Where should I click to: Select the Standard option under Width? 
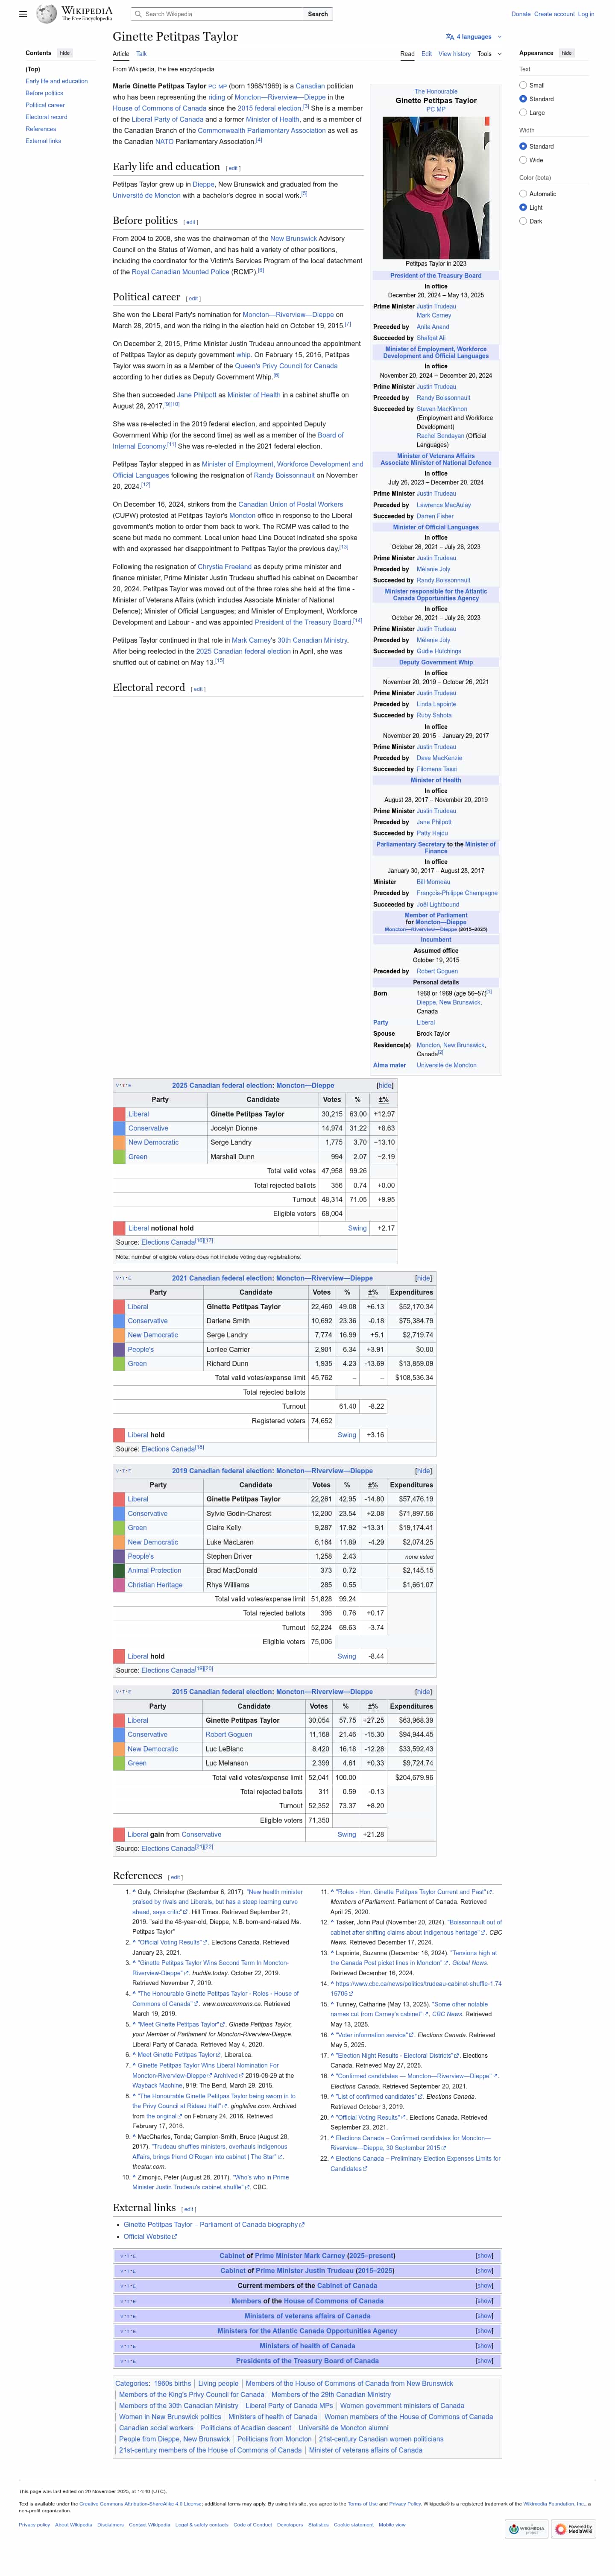click(523, 146)
